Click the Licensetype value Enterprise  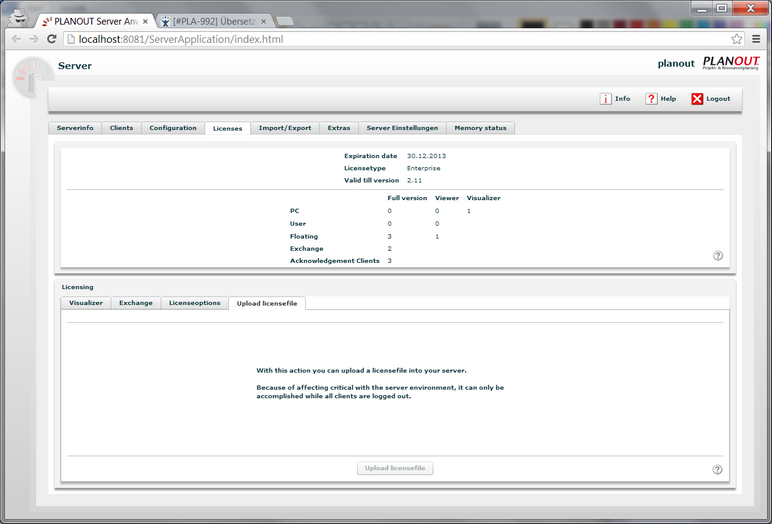[423, 168]
